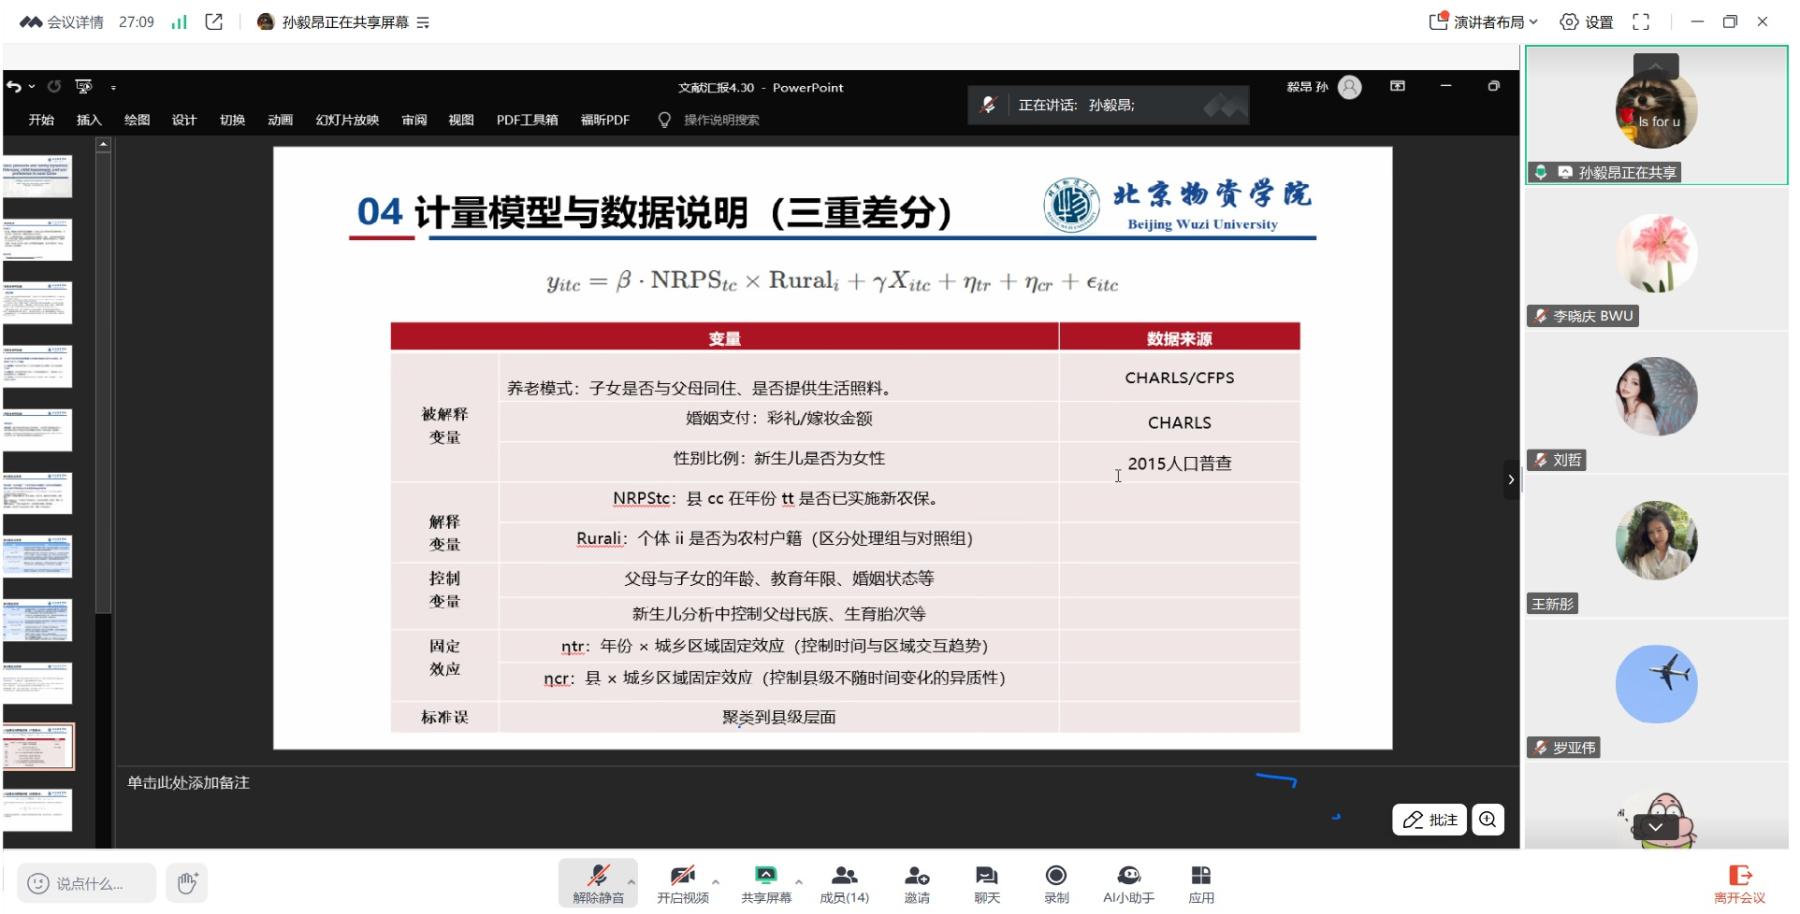The height and width of the screenshot is (914, 1800).
Task: Click the 说点什么 message input field
Action: 88,883
